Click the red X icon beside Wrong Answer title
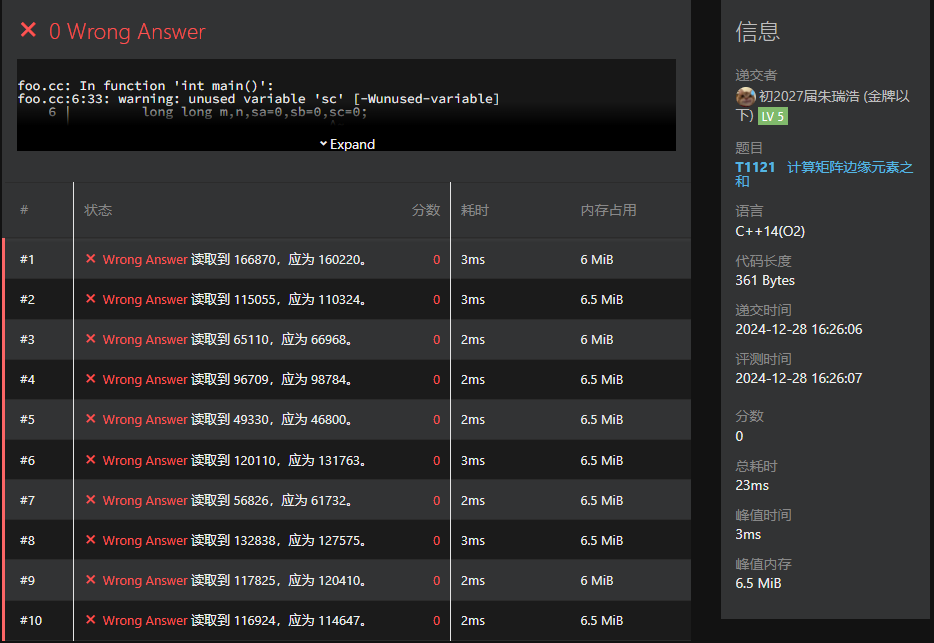 [28, 31]
